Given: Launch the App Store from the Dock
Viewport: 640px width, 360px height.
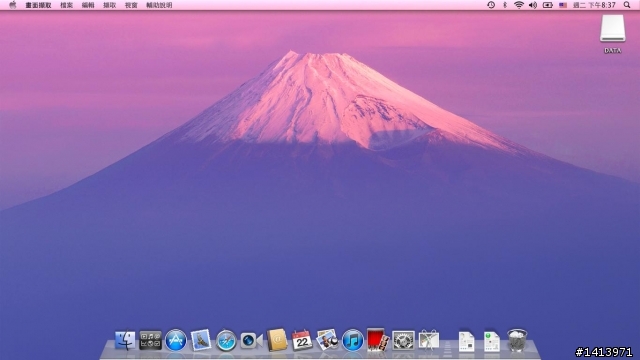Looking at the screenshot, I should (176, 340).
